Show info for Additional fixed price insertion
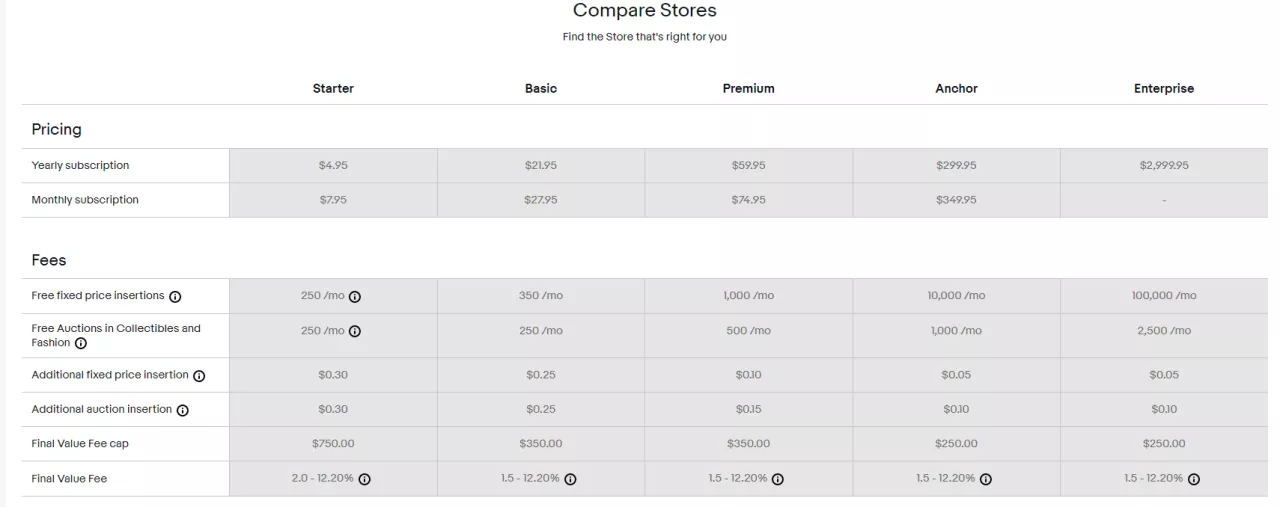The height and width of the screenshot is (507, 1280). [199, 376]
